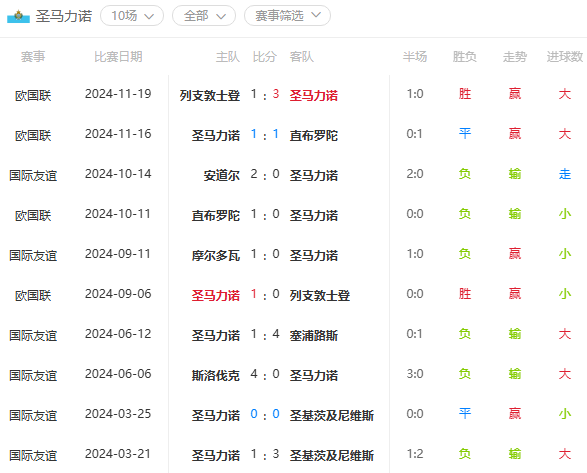Click 圣基茨及尼维斯 in the 2024-03-25 row

332,415
